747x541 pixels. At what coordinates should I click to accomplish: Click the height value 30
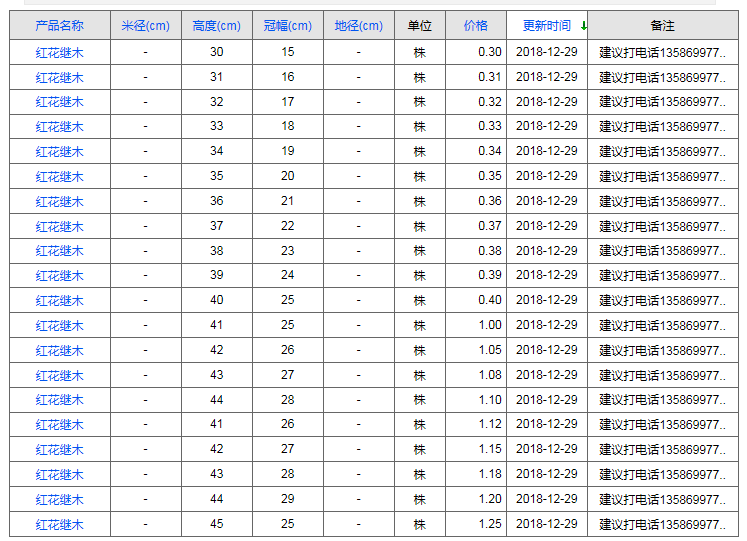click(216, 52)
